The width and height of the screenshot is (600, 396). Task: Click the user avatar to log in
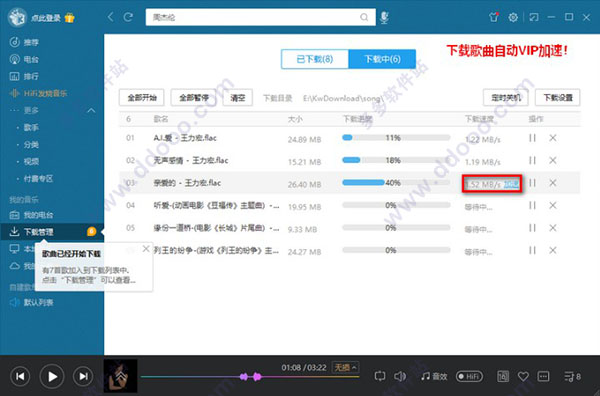click(17, 17)
